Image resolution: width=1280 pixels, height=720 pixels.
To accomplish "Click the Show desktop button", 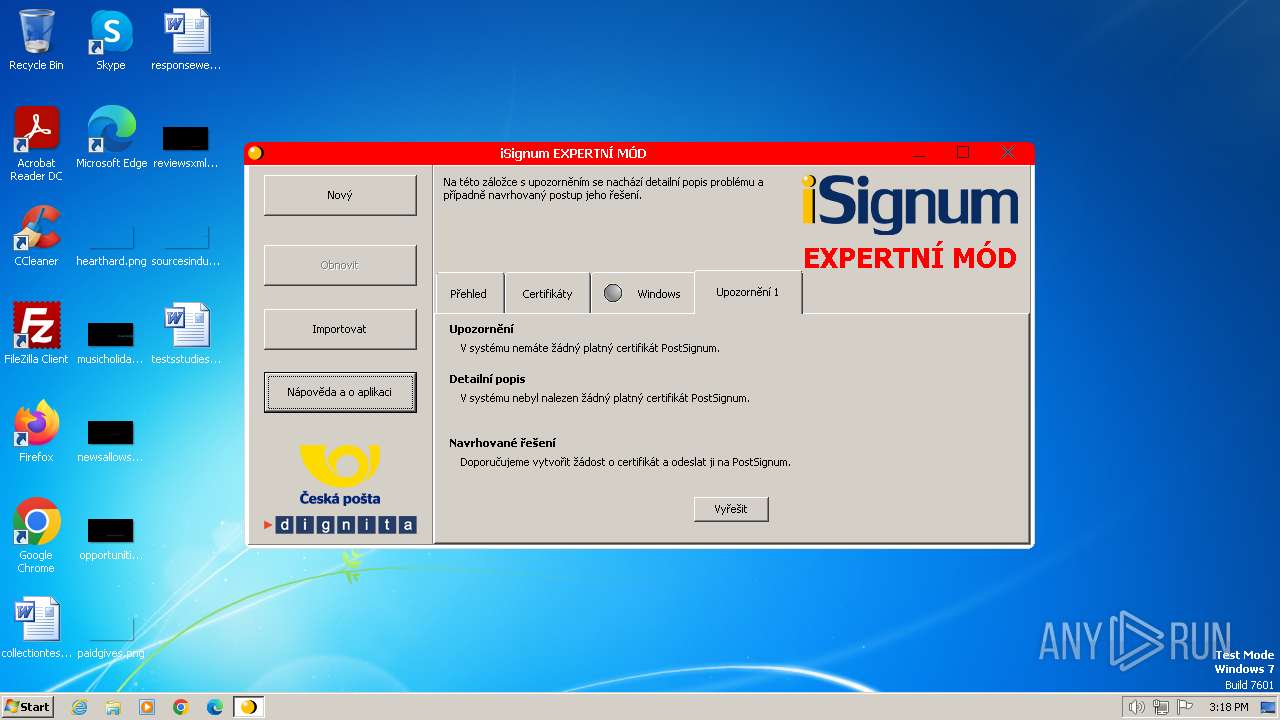I will tap(1268, 707).
